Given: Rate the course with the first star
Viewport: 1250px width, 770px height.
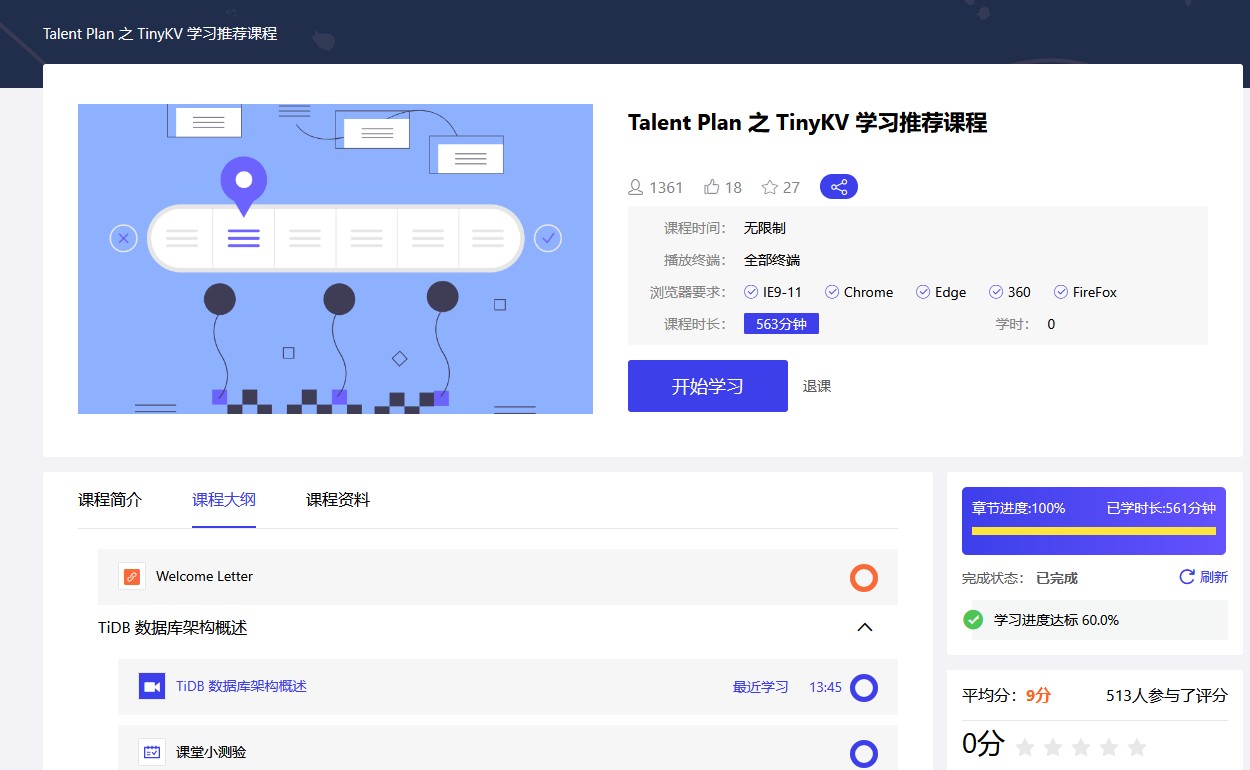Looking at the screenshot, I should 1025,747.
